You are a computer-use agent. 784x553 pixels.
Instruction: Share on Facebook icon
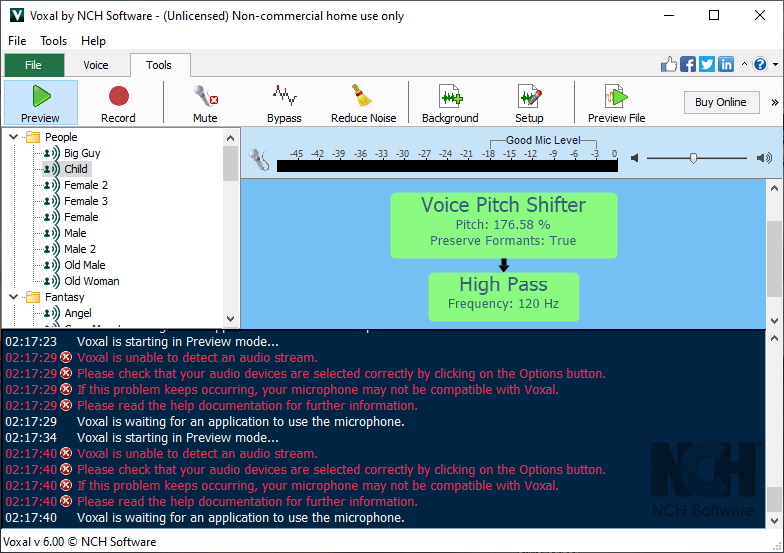click(x=688, y=64)
